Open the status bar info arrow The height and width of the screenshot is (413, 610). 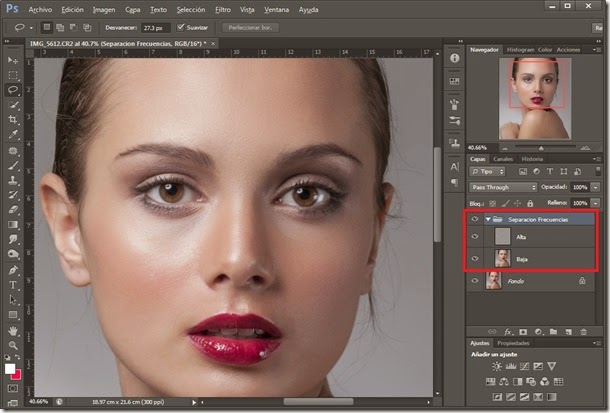tap(194, 402)
